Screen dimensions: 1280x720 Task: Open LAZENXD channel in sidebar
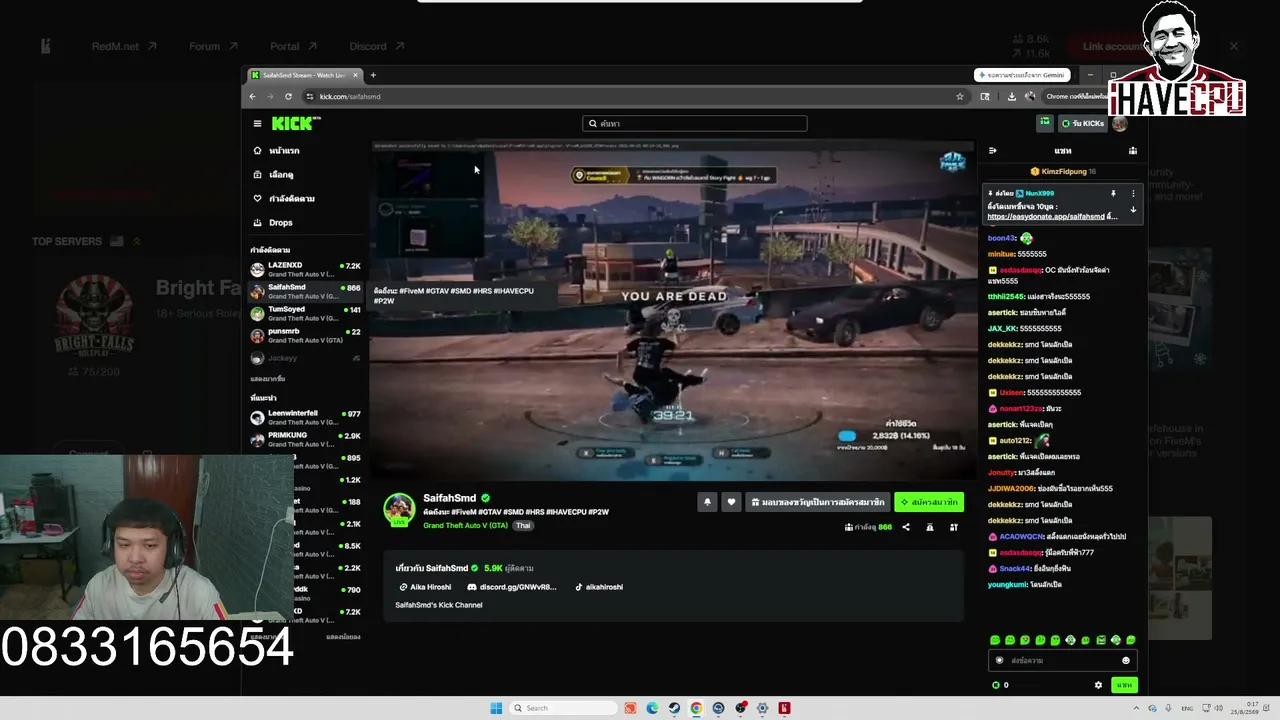point(305,270)
